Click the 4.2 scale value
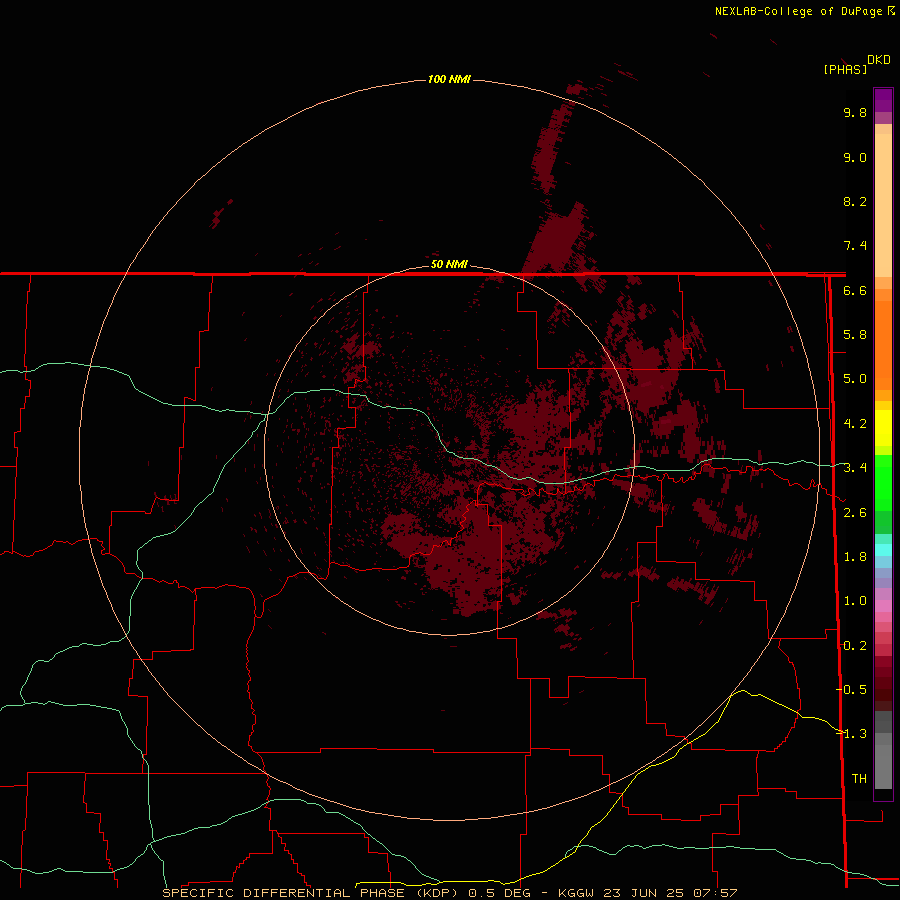 (x=855, y=424)
